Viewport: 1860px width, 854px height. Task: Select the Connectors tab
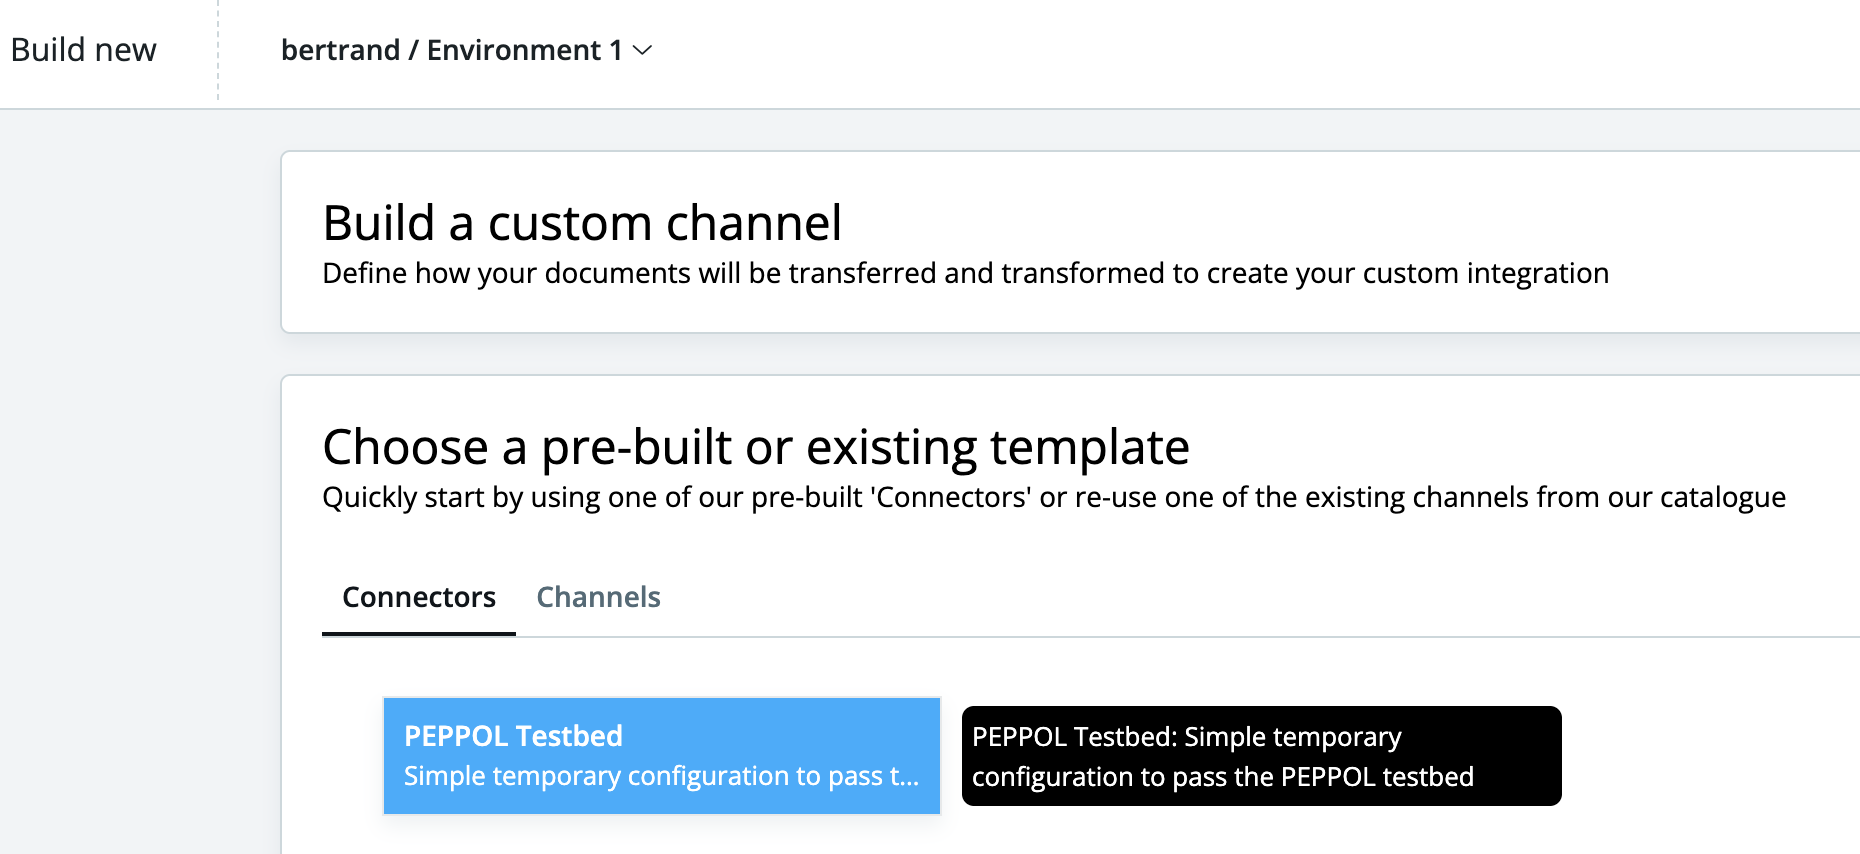pyautogui.click(x=418, y=597)
